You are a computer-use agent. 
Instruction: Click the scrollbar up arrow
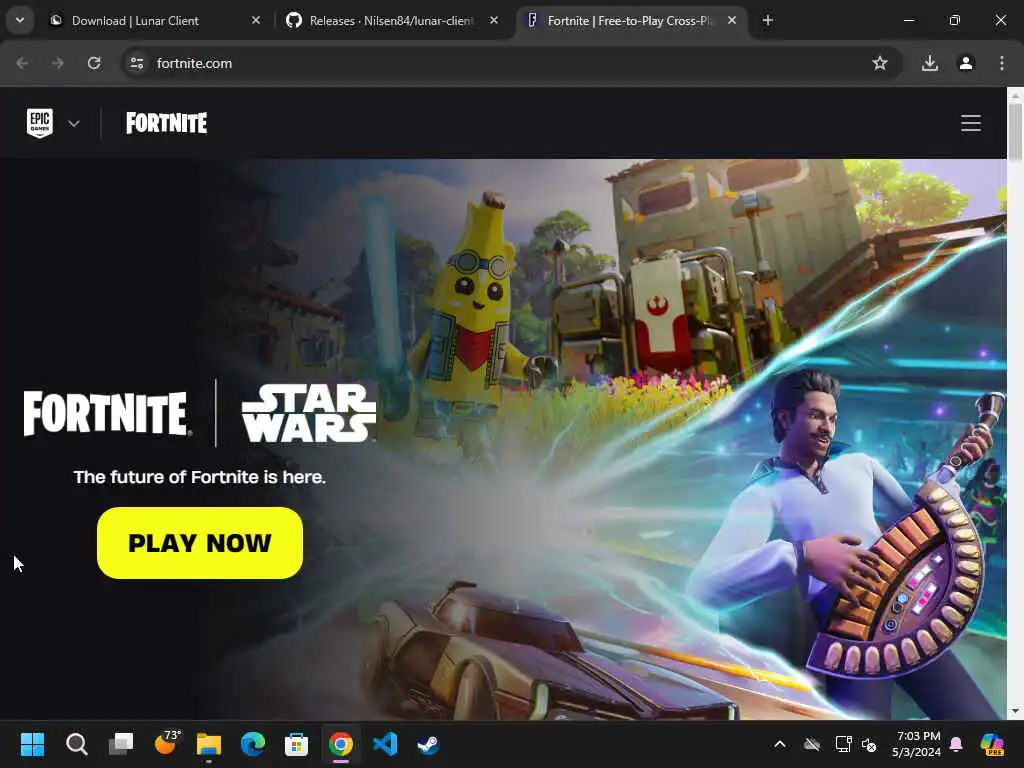pyautogui.click(x=1016, y=95)
